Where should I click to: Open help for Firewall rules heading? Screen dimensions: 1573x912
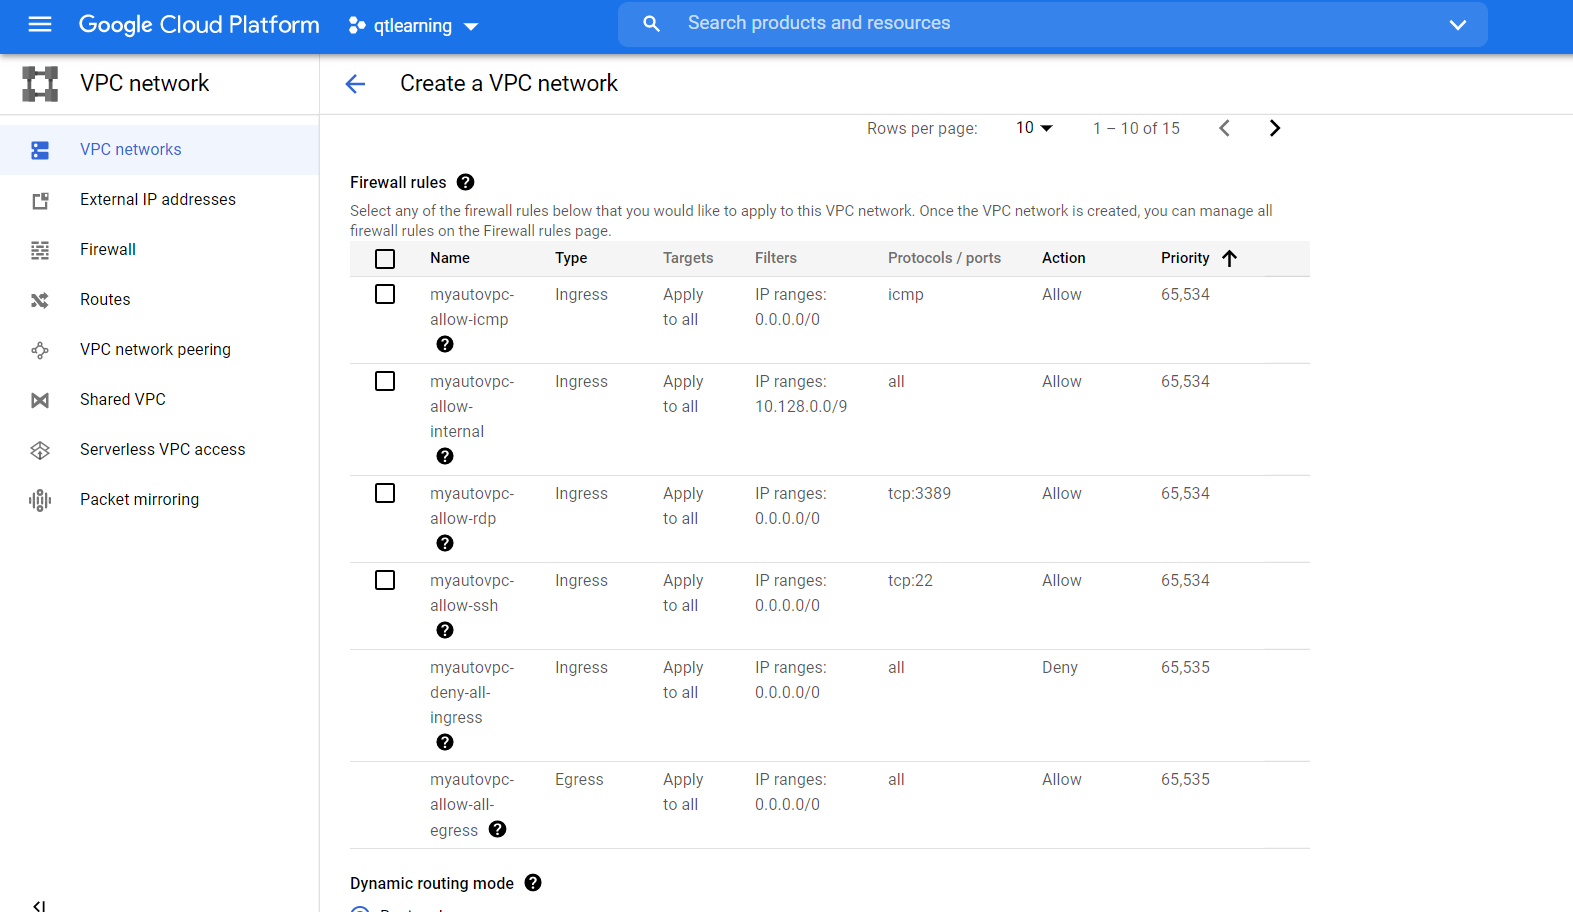pos(465,182)
